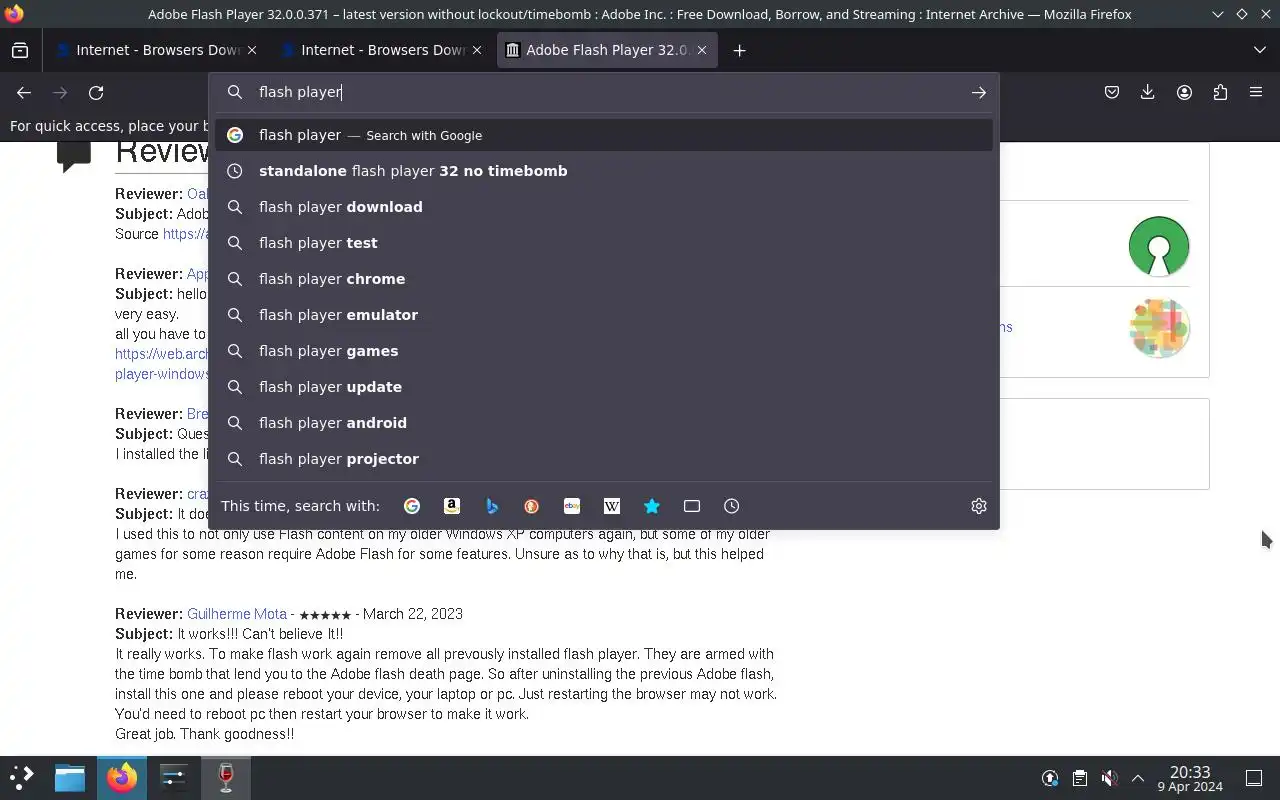
Task: Close second Internet - Browsers tab
Action: [476, 50]
